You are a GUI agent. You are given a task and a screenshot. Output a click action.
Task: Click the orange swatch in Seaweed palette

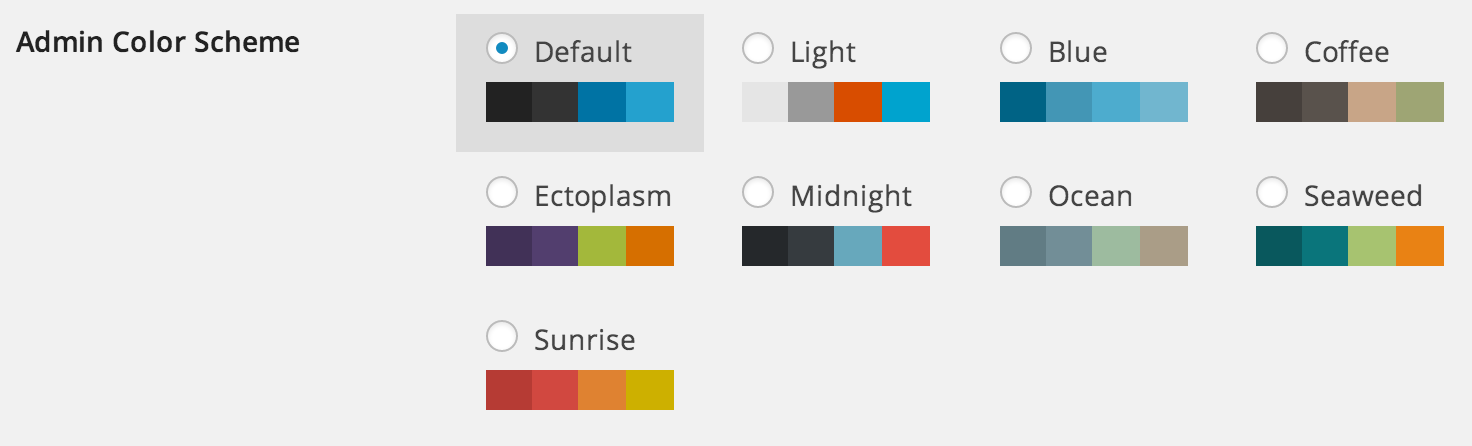coord(1420,246)
